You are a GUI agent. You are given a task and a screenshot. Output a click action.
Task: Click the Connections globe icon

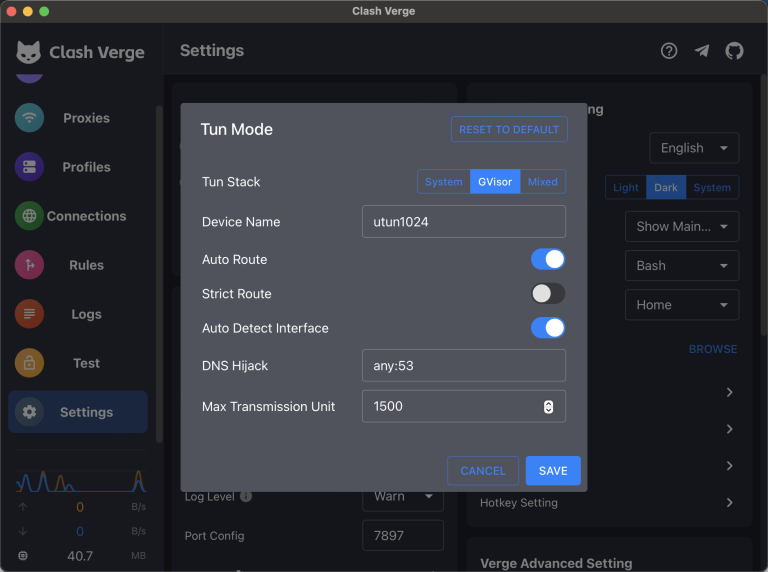click(29, 215)
